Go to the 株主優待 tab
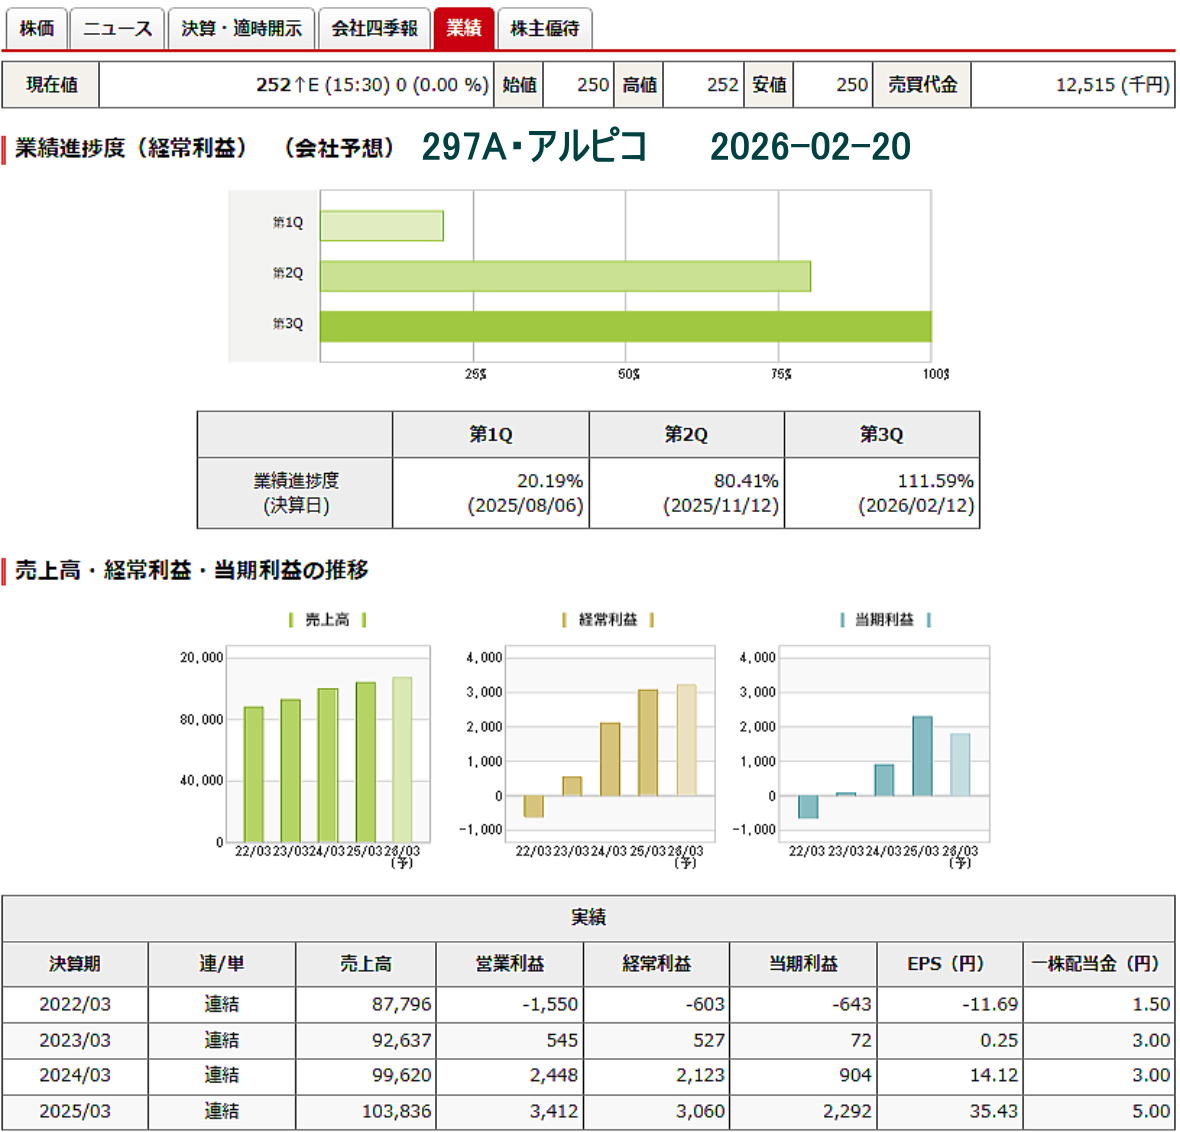The width and height of the screenshot is (1180, 1132). click(x=544, y=28)
